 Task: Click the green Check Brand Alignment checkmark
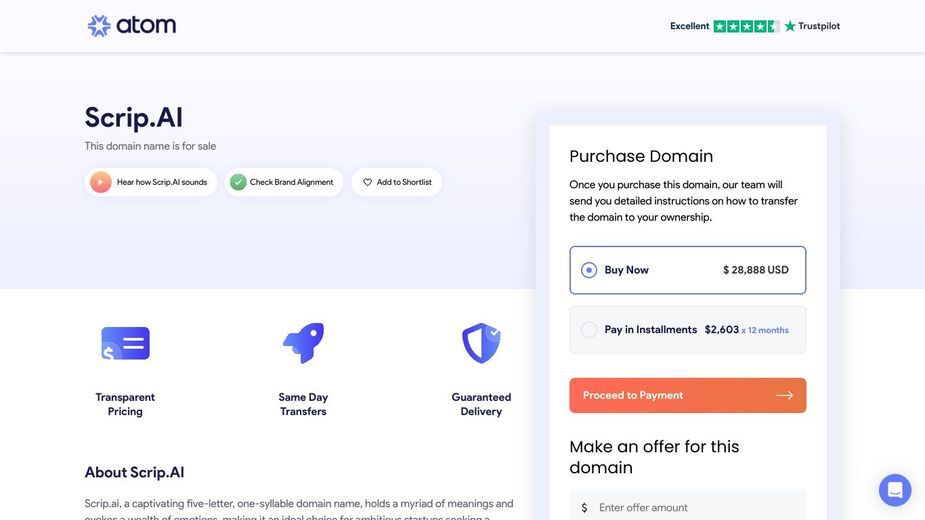[238, 182]
